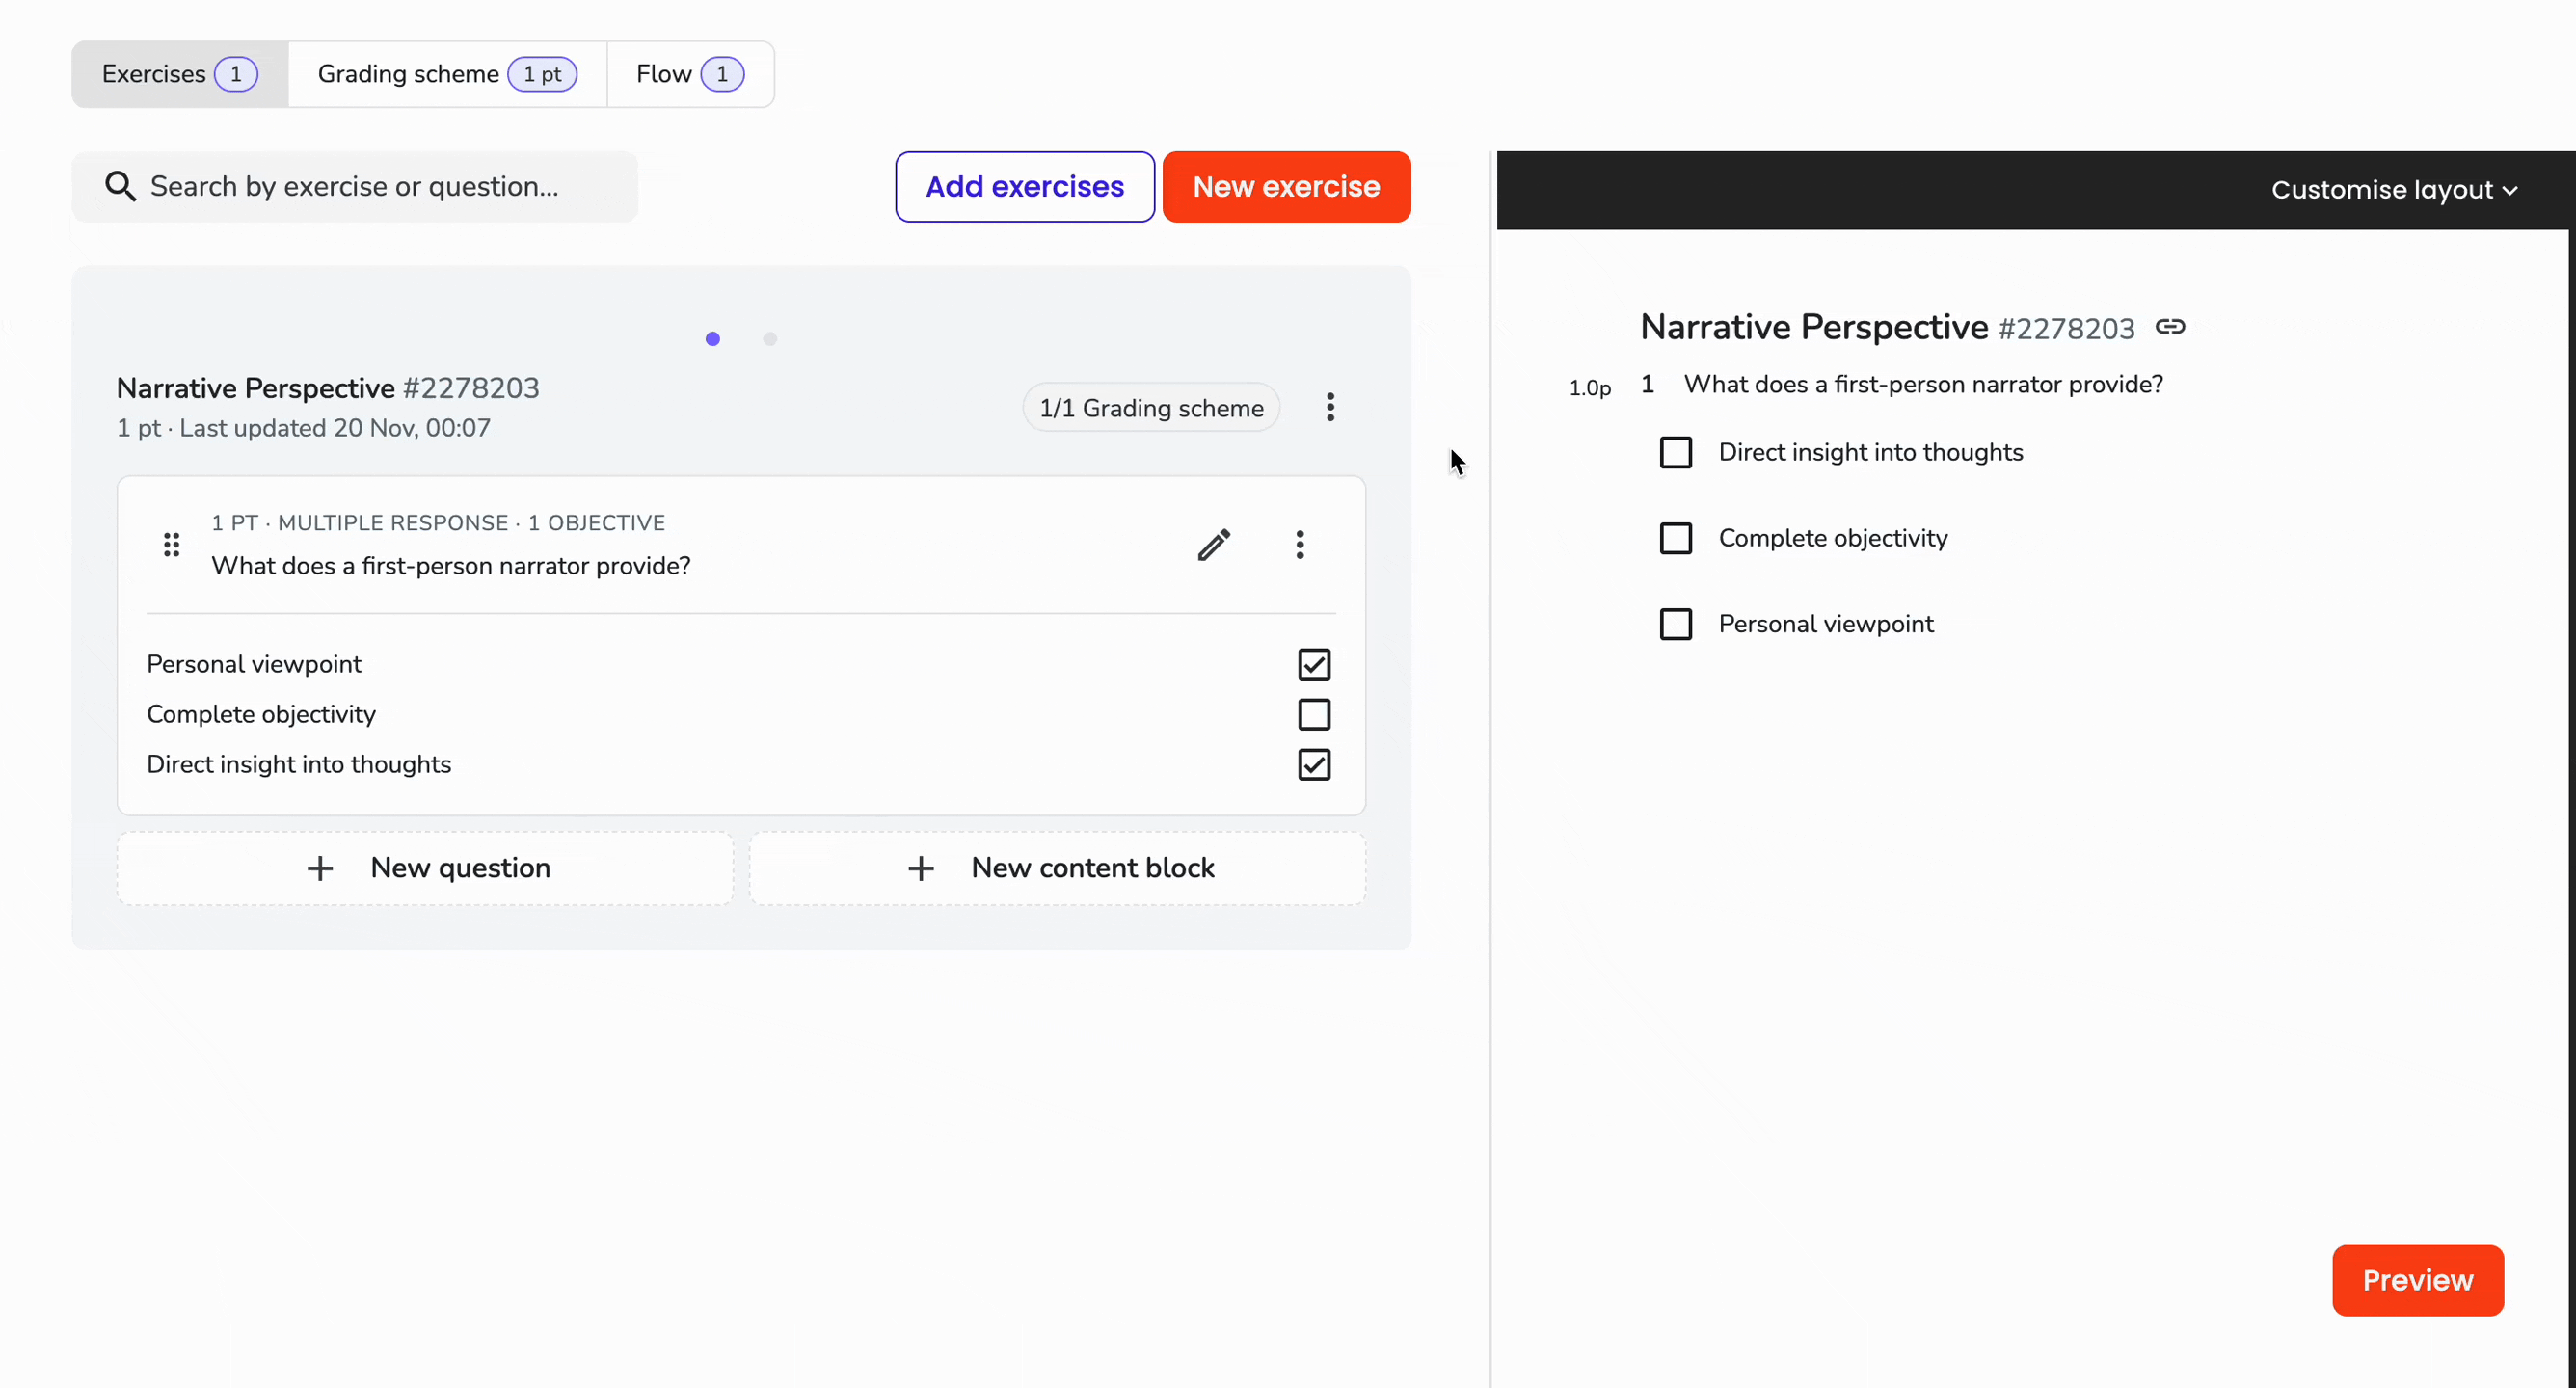The image size is (2576, 1388).
Task: Click the plus icon for New content block
Action: point(921,868)
